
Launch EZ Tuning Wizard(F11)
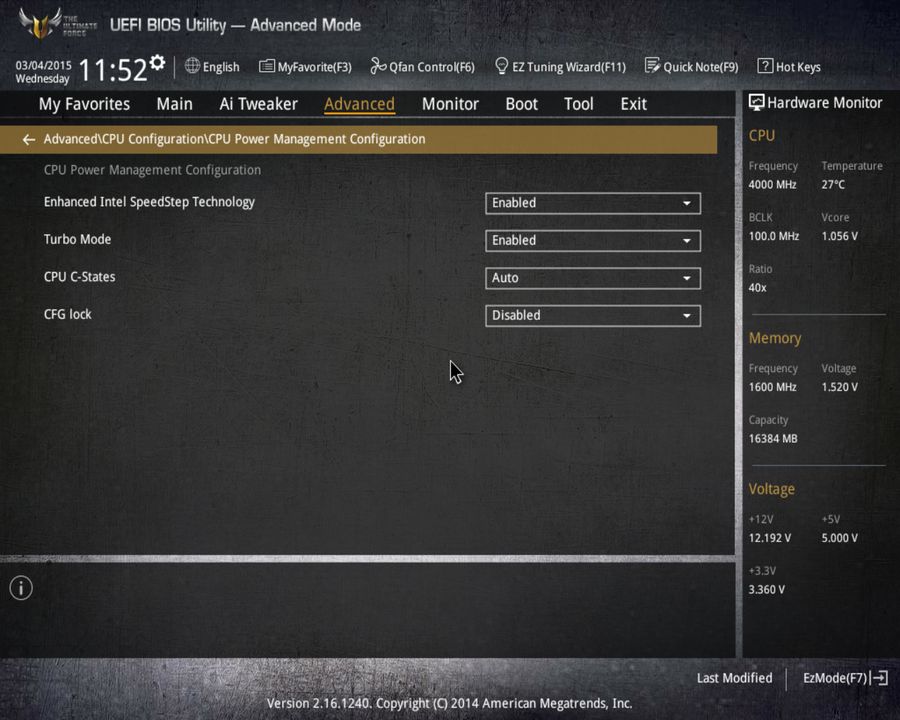[x=569, y=67]
